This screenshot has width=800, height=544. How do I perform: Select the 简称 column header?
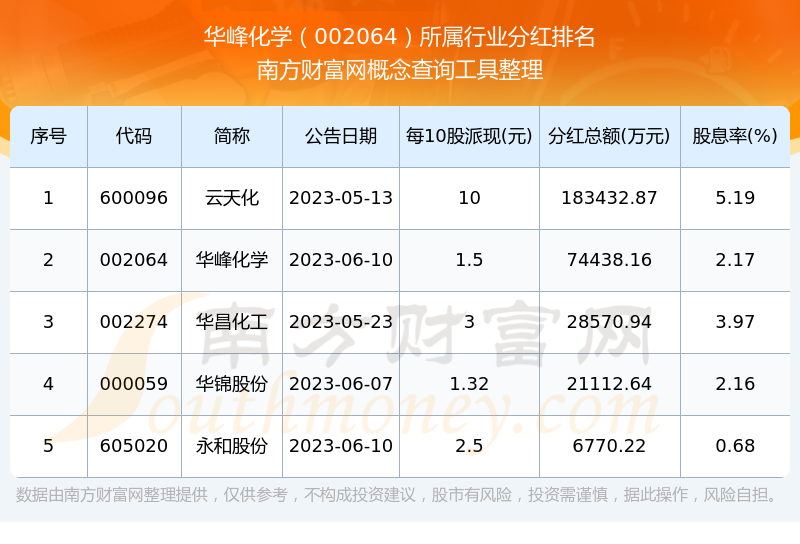tap(232, 136)
